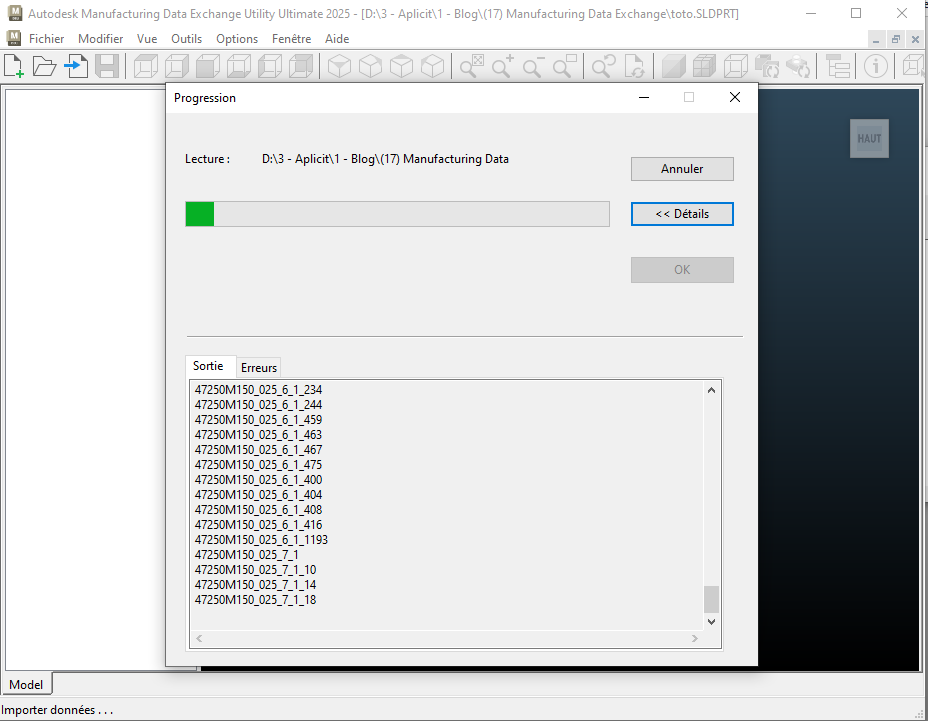This screenshot has height=721, width=928.
Task: Click the output list scroll up arrow
Action: pyautogui.click(x=712, y=390)
